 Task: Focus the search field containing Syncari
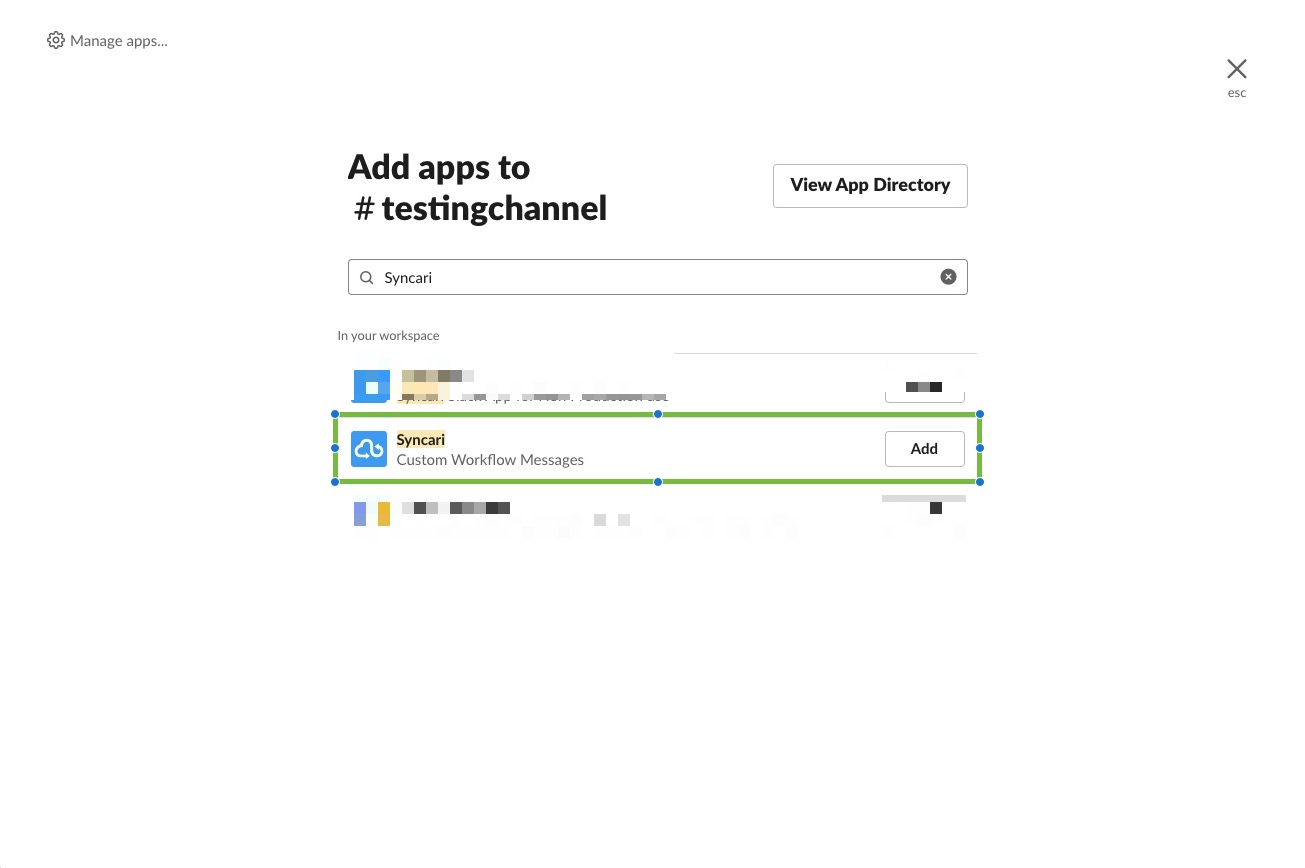(657, 277)
